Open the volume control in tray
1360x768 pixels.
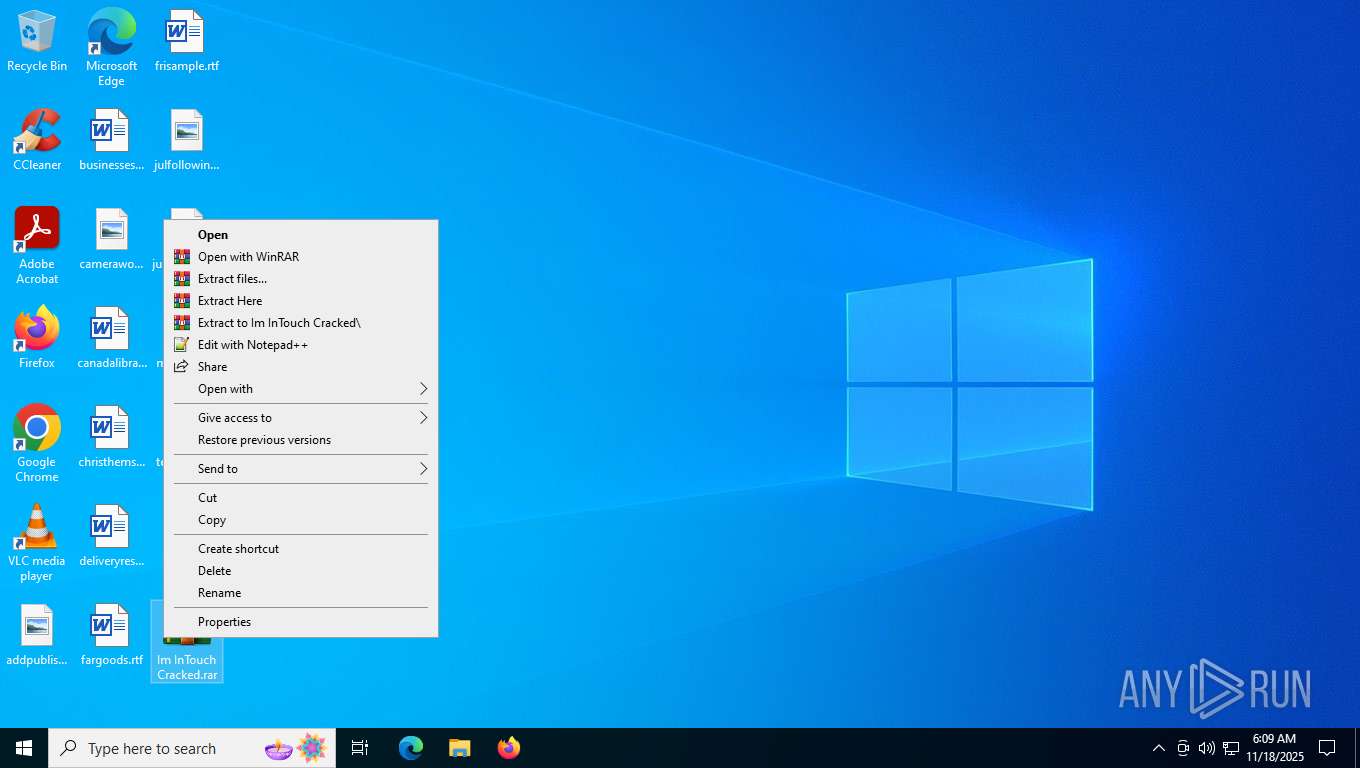1206,748
